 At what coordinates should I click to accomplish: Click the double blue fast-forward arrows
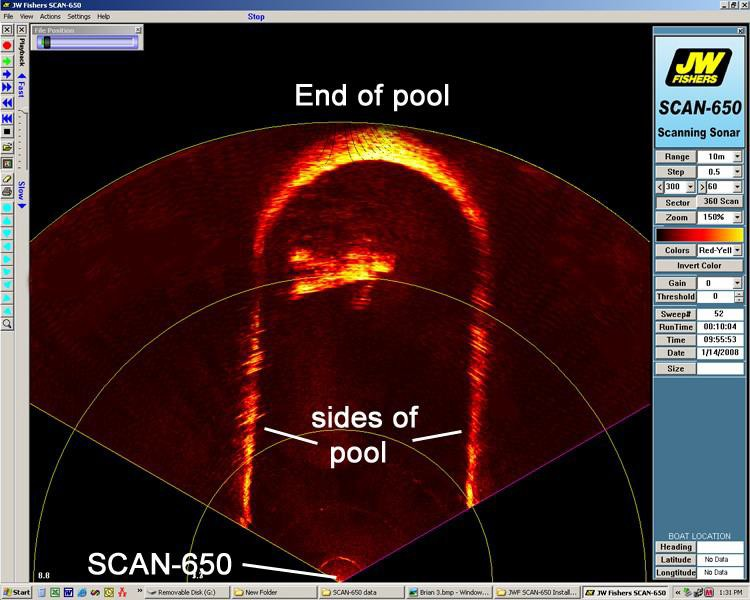click(7, 88)
